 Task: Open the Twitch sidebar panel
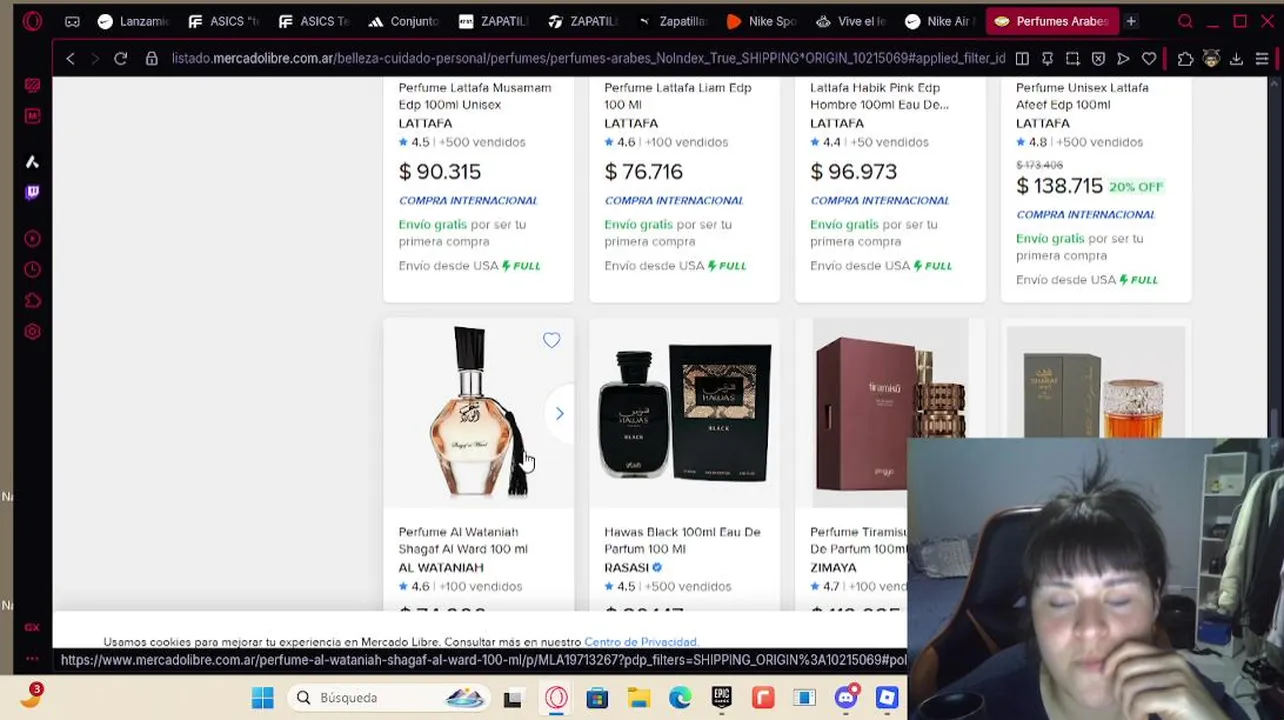32,192
